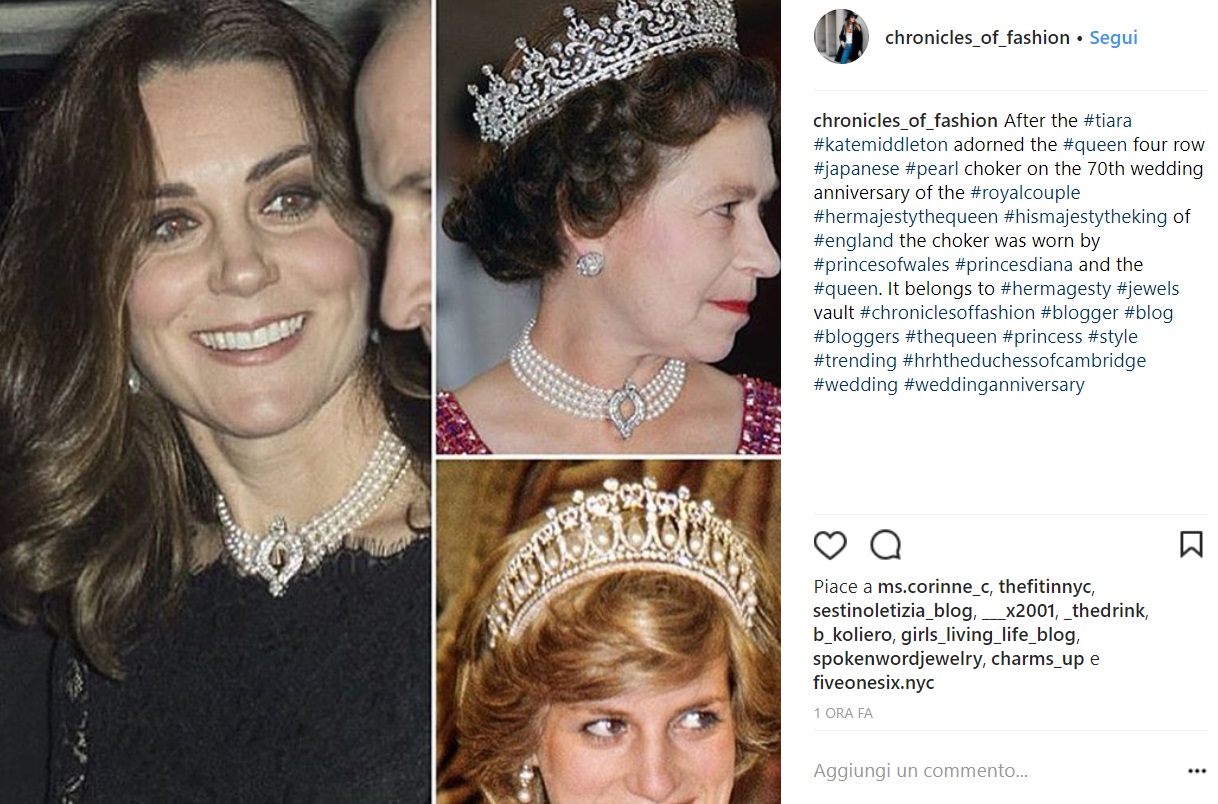The image size is (1218, 804).
Task: Click the top-right tiara photo
Action: [608, 227]
